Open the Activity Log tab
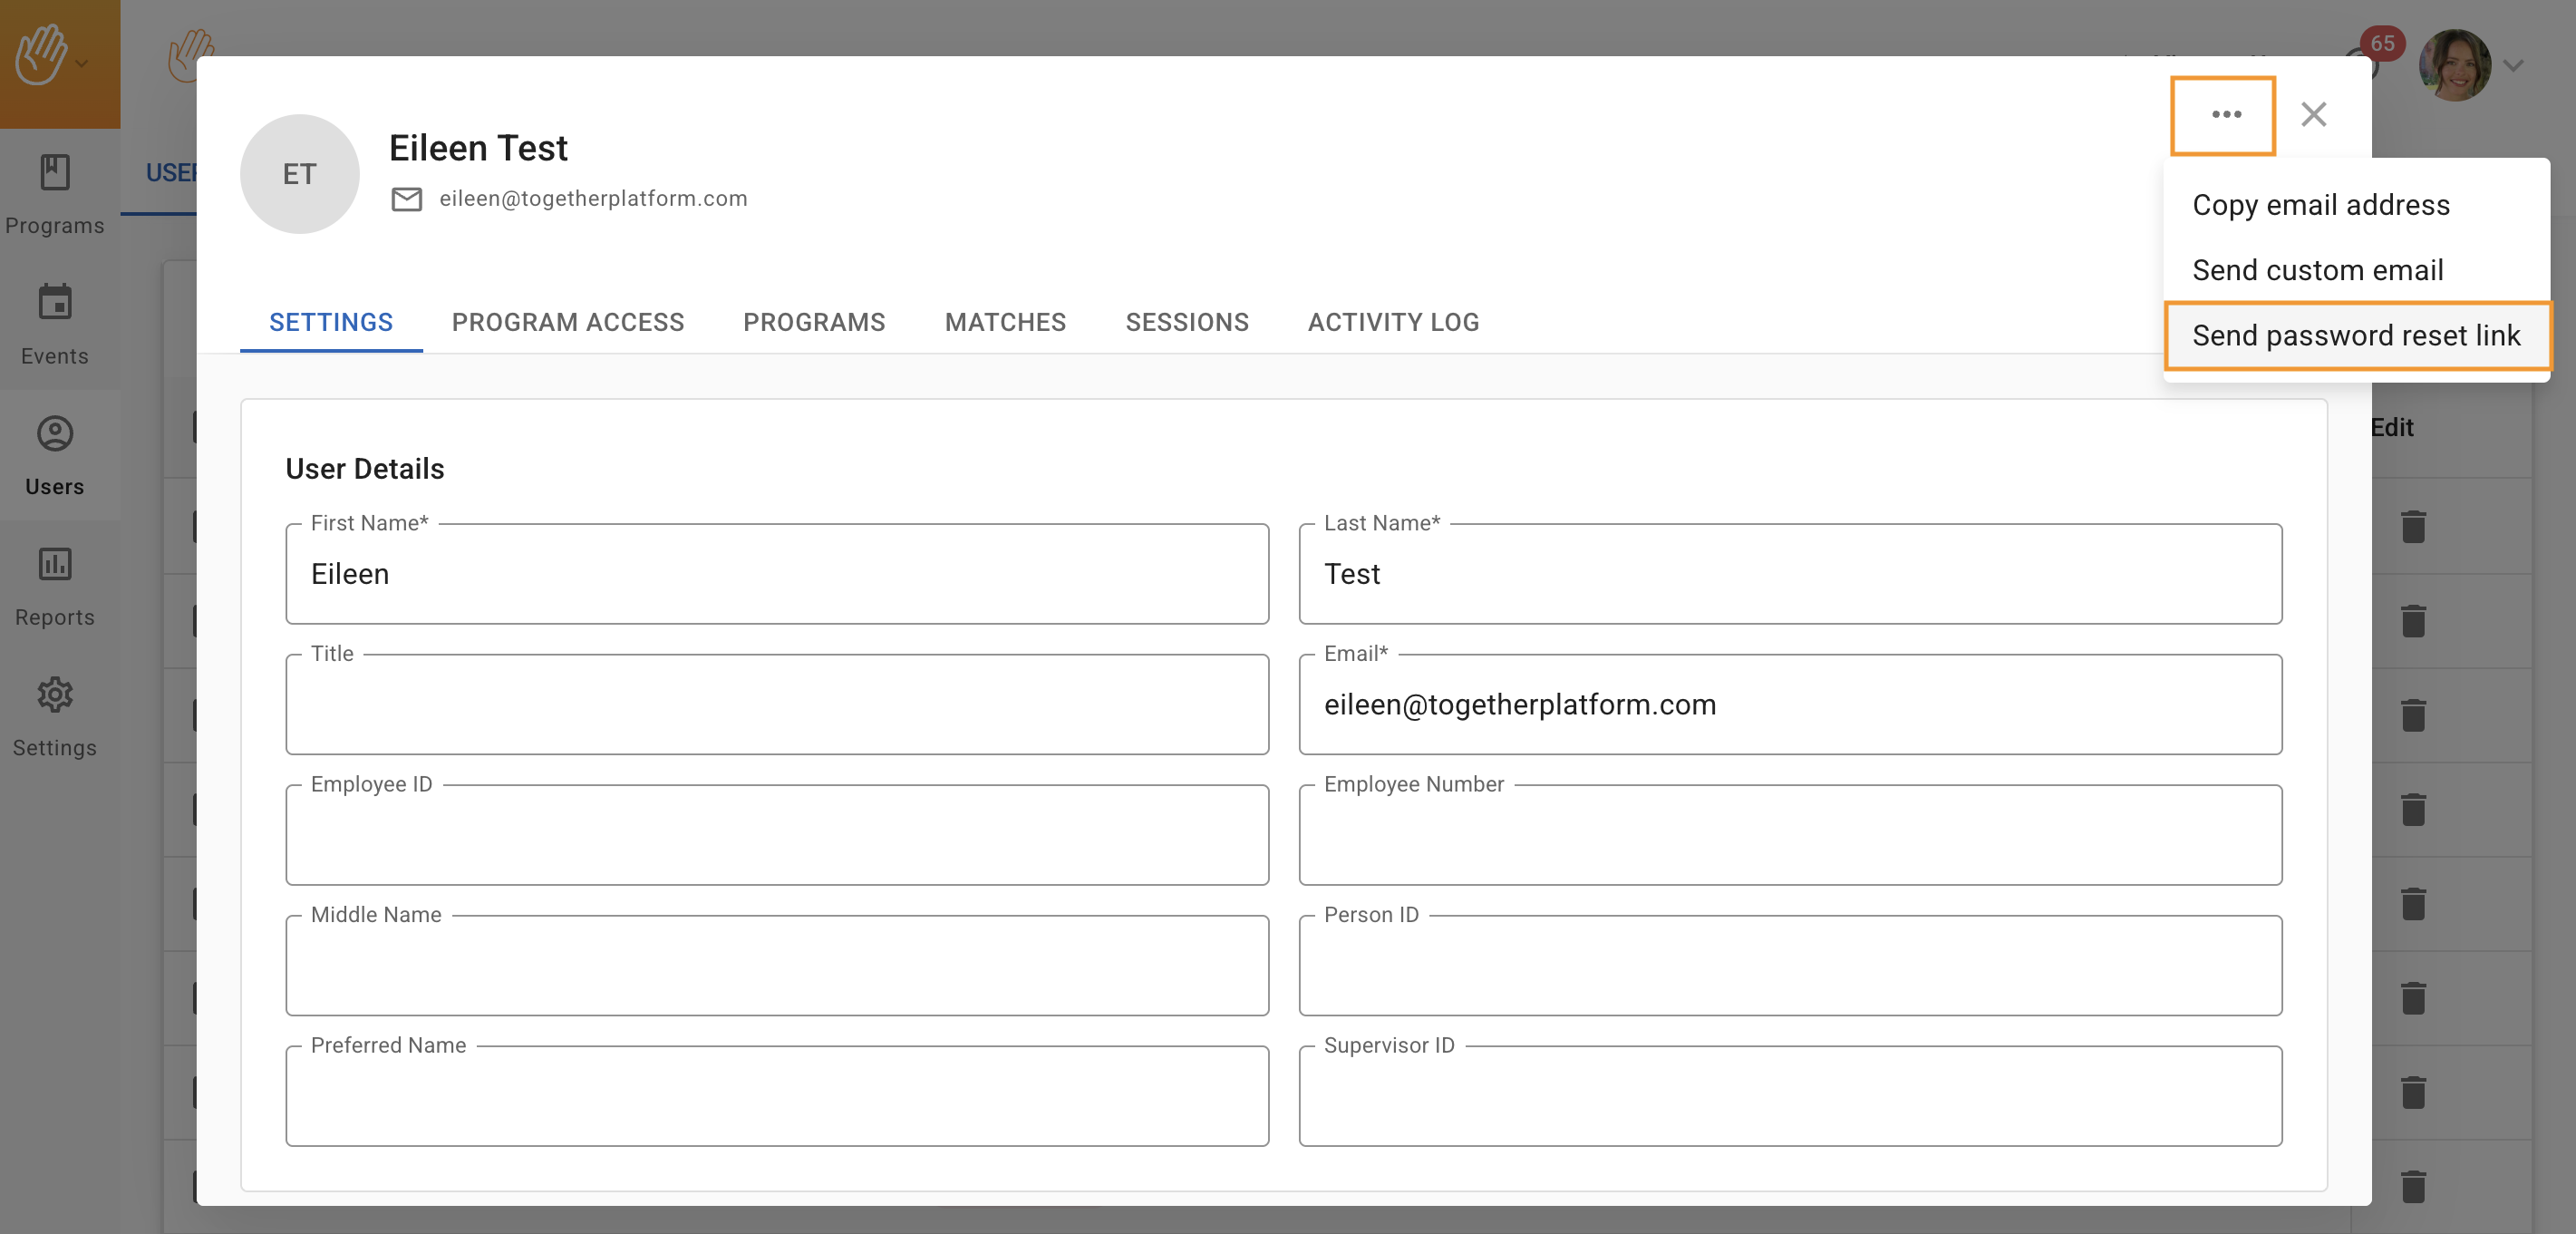 [x=1392, y=322]
